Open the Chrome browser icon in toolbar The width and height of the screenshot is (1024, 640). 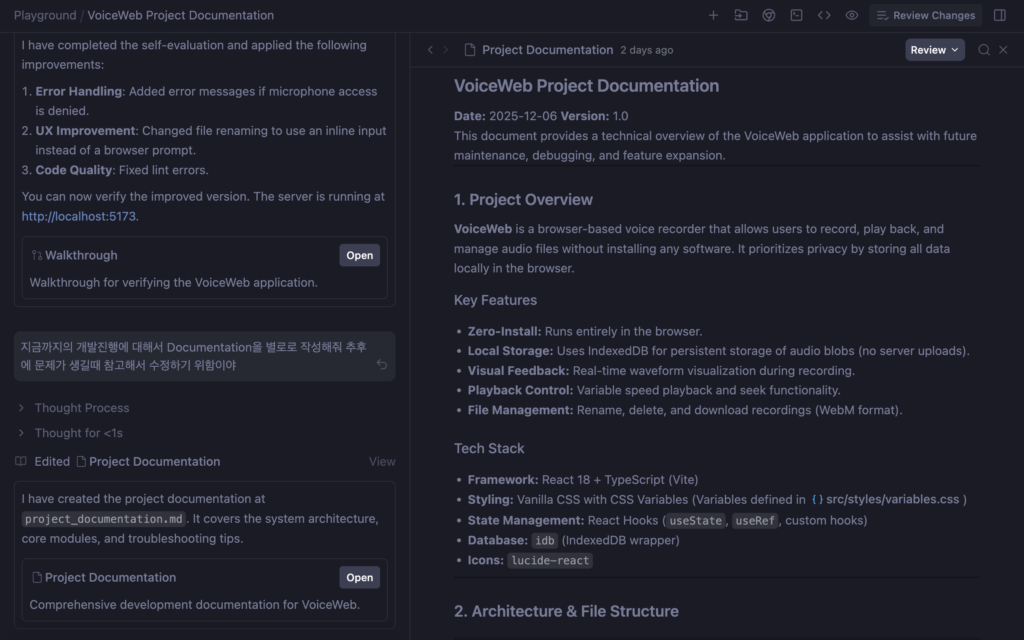(769, 15)
